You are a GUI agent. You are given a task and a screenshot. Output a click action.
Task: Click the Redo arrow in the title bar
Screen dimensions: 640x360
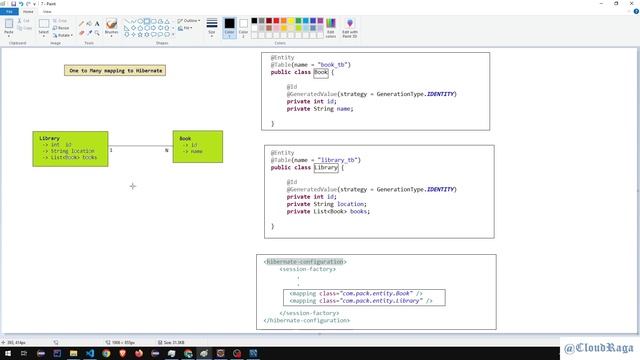(x=28, y=4)
